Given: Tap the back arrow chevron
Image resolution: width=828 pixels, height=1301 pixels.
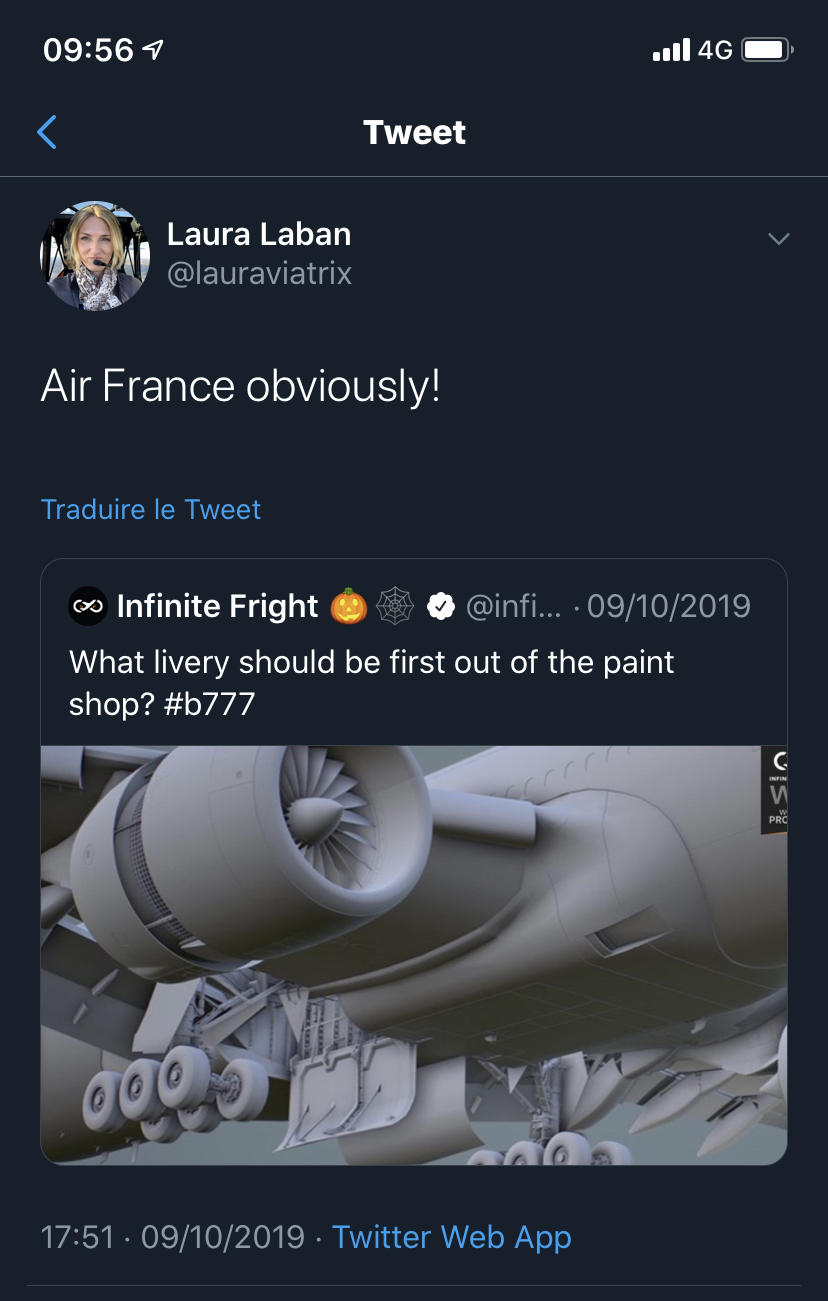Looking at the screenshot, I should [x=47, y=132].
